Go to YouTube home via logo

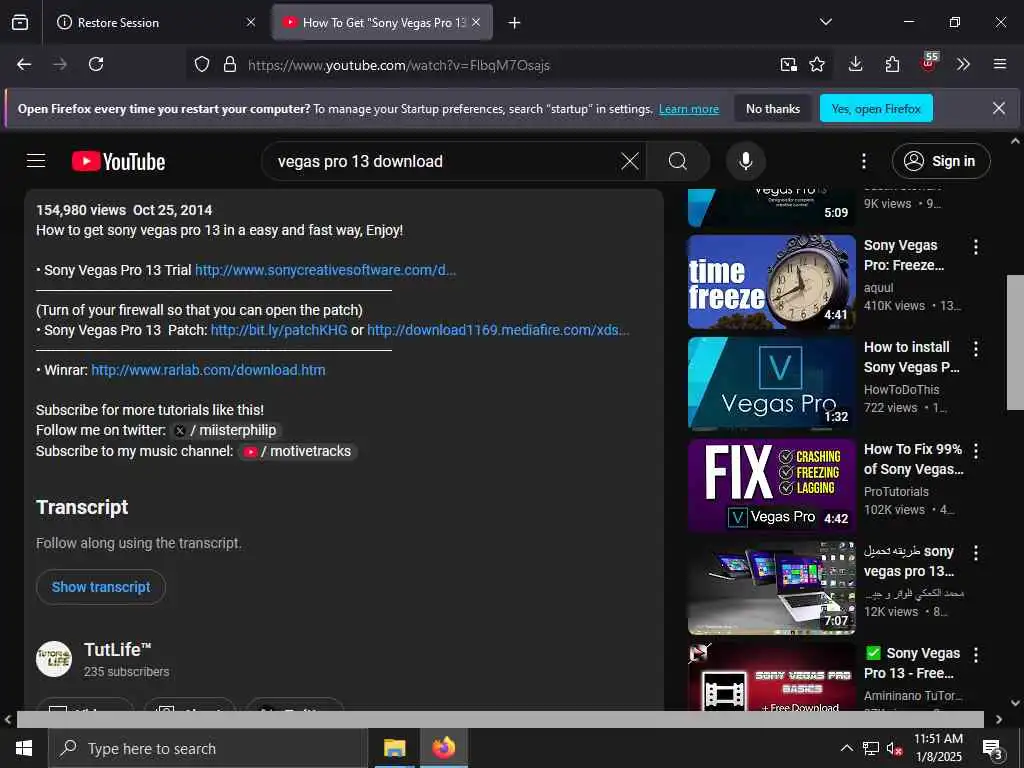click(x=119, y=161)
